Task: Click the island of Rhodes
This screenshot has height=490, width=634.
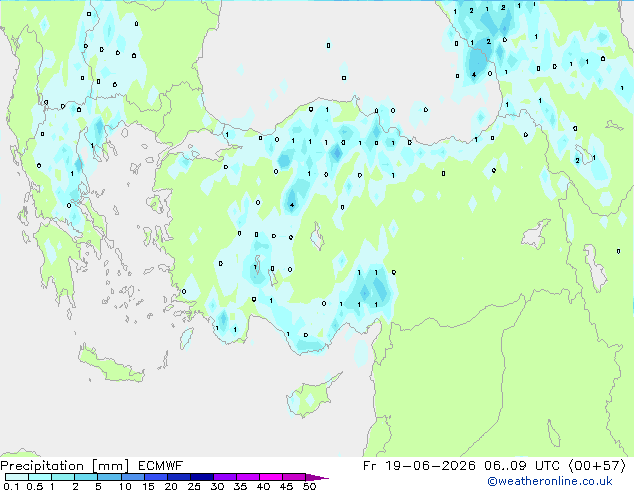Action: 187,338
